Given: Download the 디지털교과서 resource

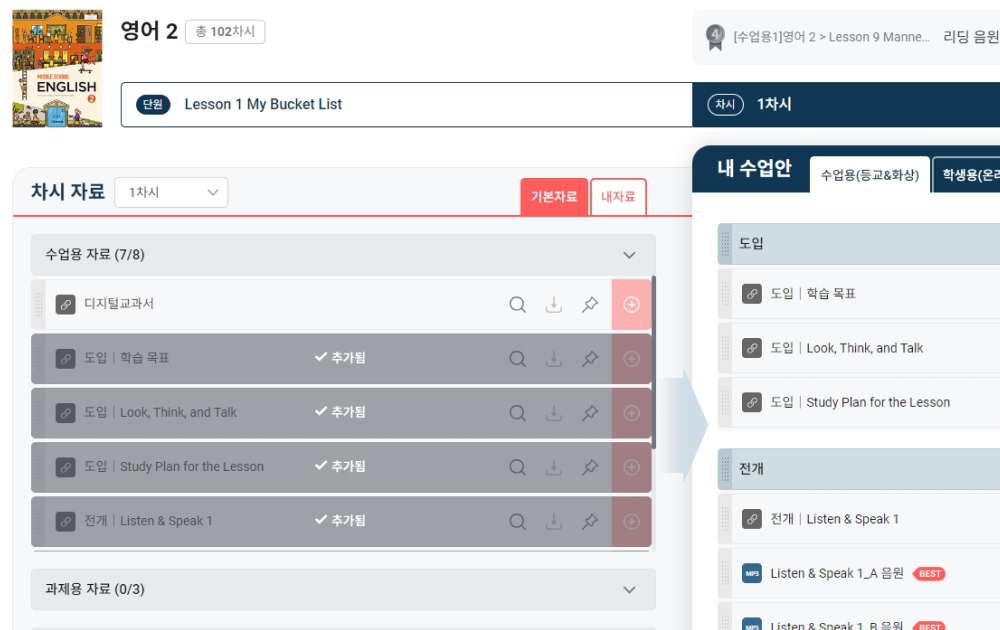Looking at the screenshot, I should pos(554,305).
